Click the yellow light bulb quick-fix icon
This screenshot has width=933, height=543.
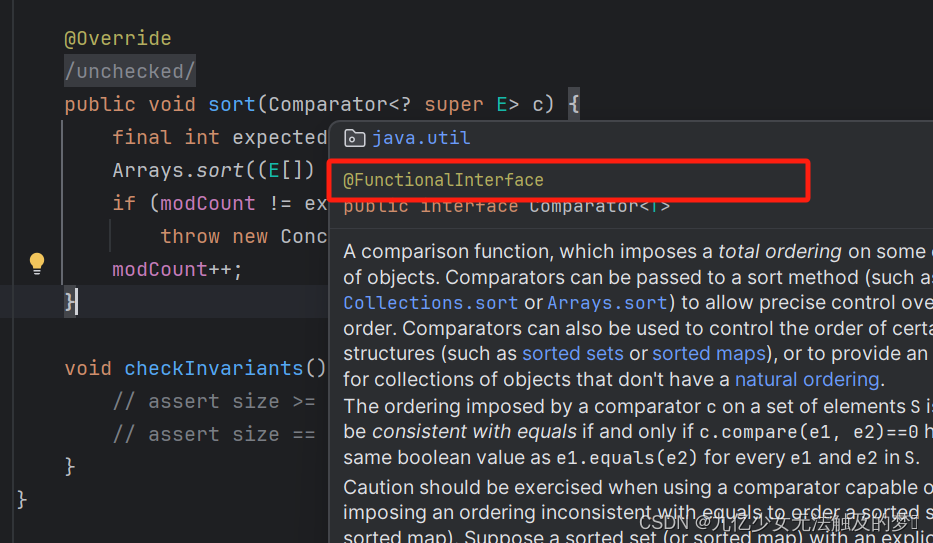pos(37,263)
